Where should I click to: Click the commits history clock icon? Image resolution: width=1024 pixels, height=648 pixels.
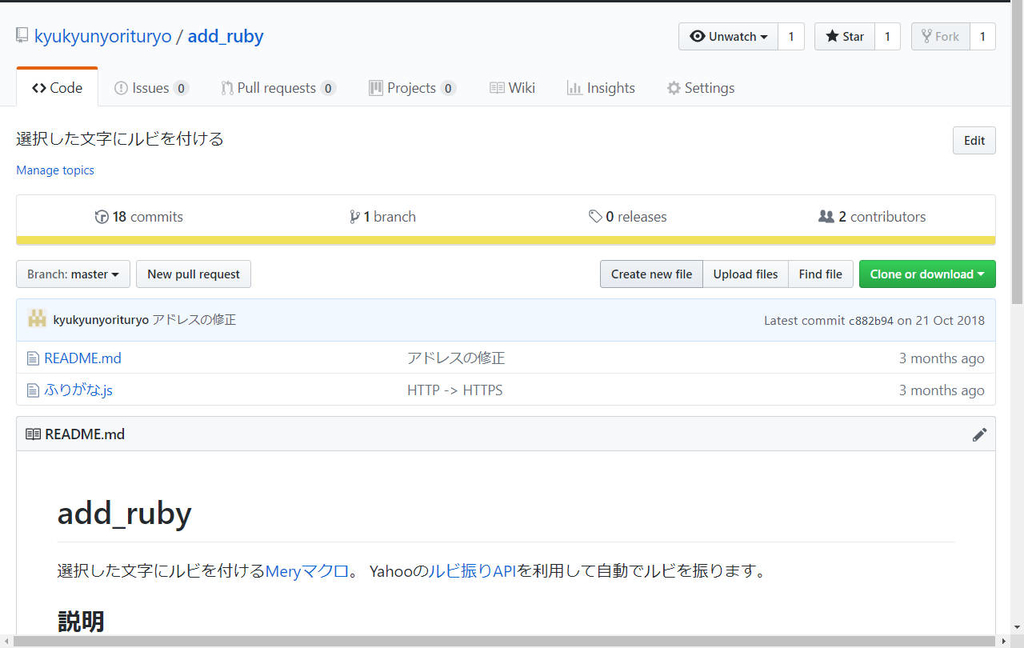101,217
